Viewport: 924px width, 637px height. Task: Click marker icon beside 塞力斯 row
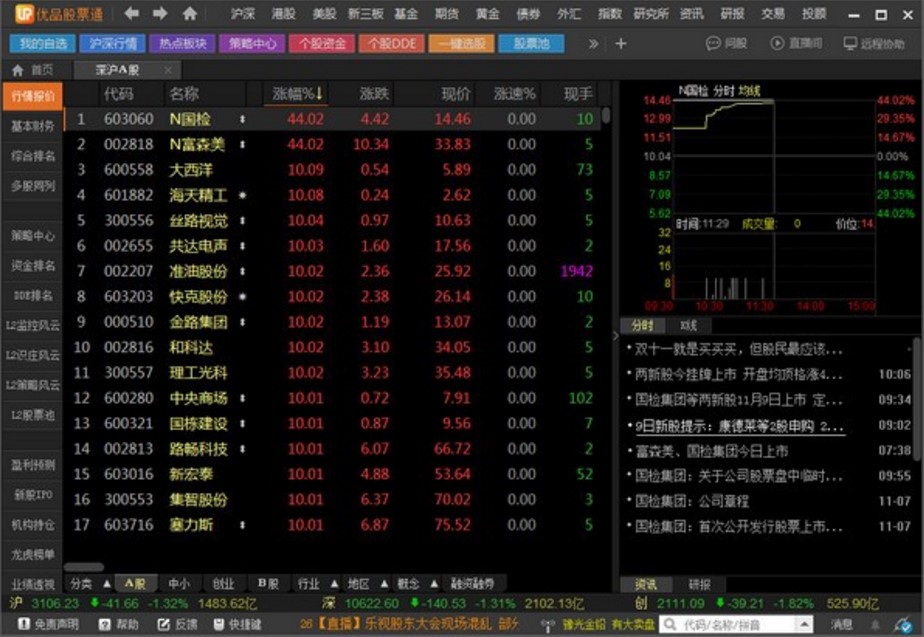242,525
